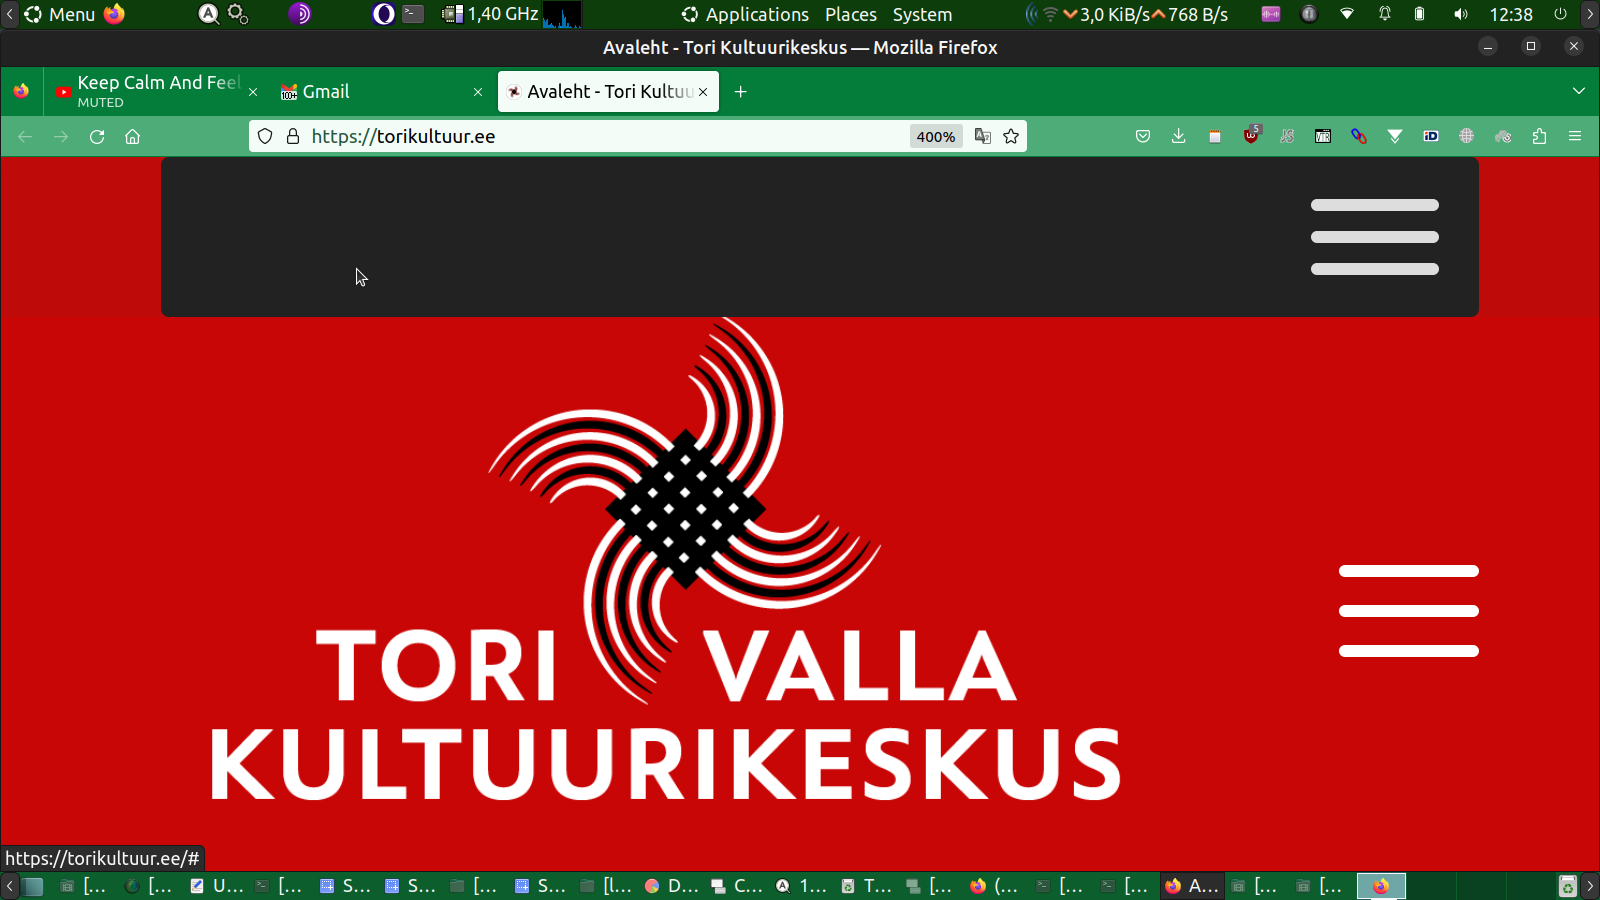Go back to the previous page

coord(25,137)
